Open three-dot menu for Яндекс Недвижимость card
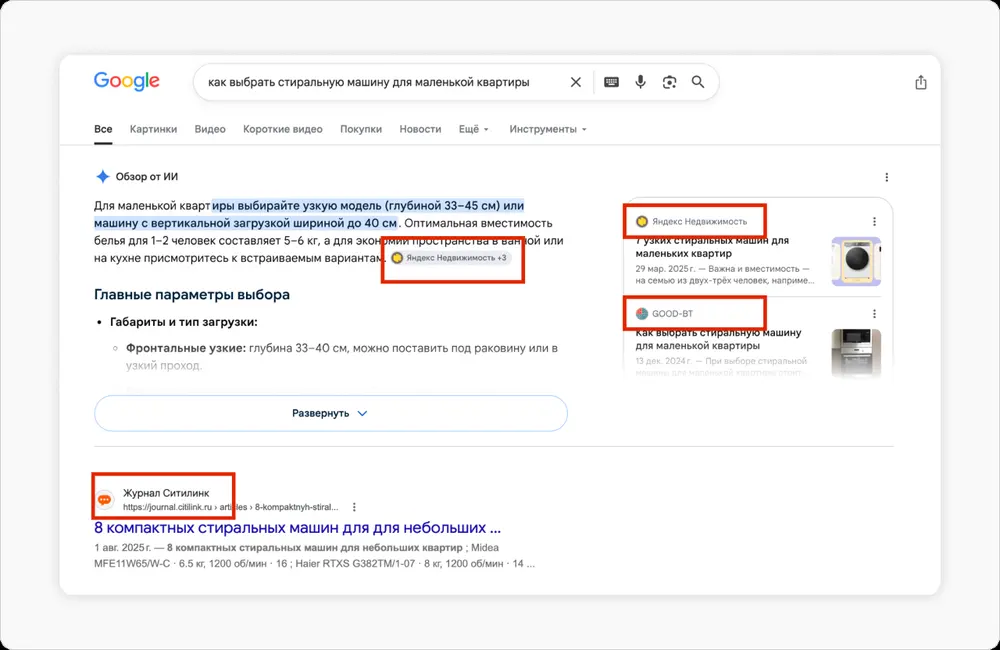Image resolution: width=1000 pixels, height=650 pixels. [874, 221]
